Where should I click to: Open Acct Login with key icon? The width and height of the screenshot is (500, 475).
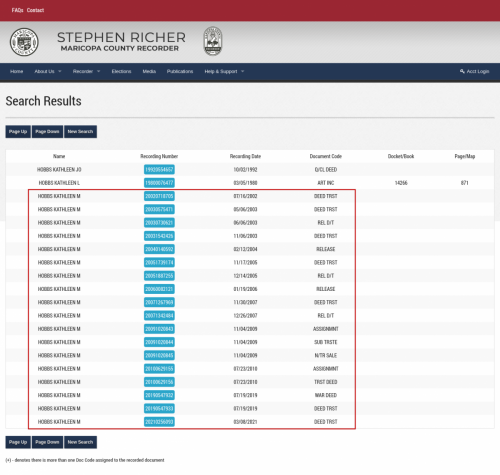(x=474, y=71)
